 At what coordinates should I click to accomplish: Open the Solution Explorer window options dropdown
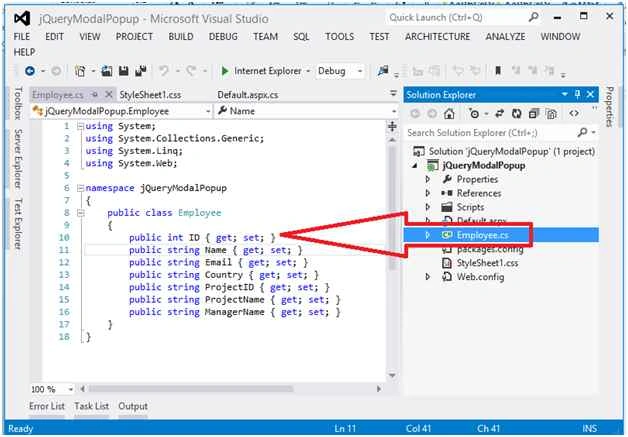point(564,95)
